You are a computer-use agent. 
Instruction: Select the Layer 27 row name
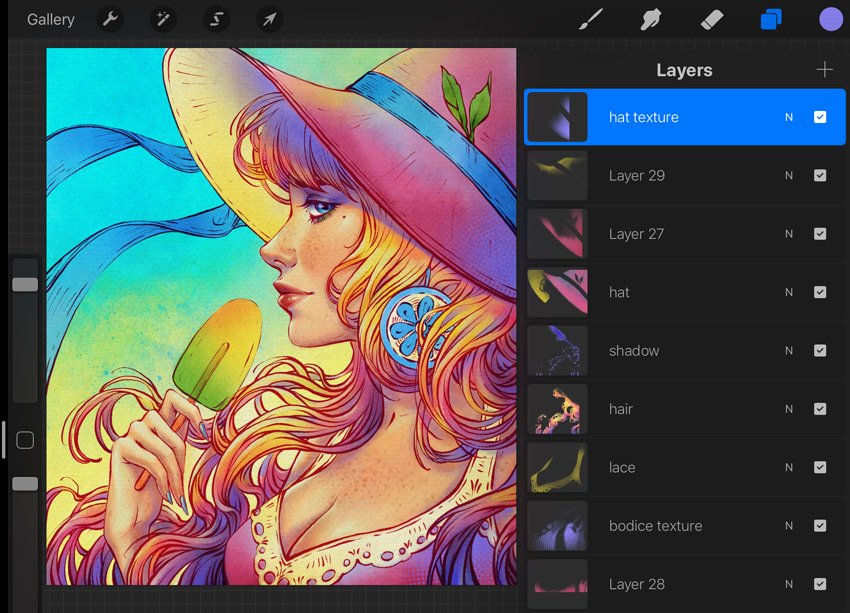[636, 234]
